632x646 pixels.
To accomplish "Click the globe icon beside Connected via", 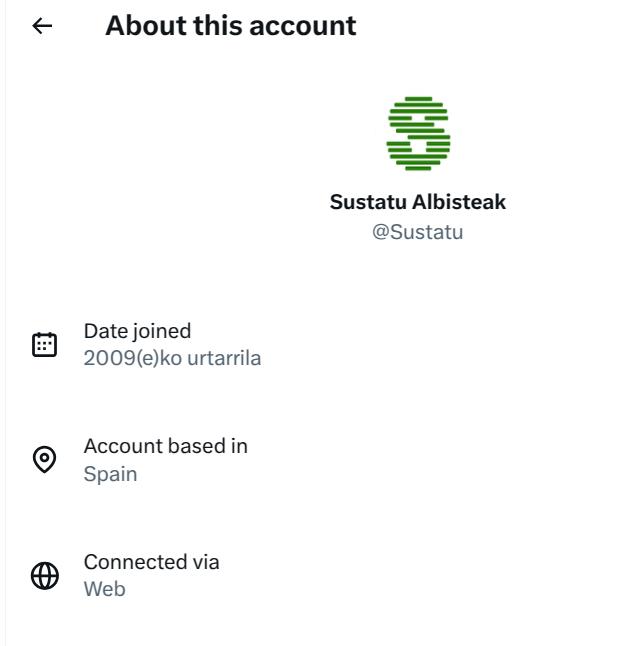I will 45,576.
